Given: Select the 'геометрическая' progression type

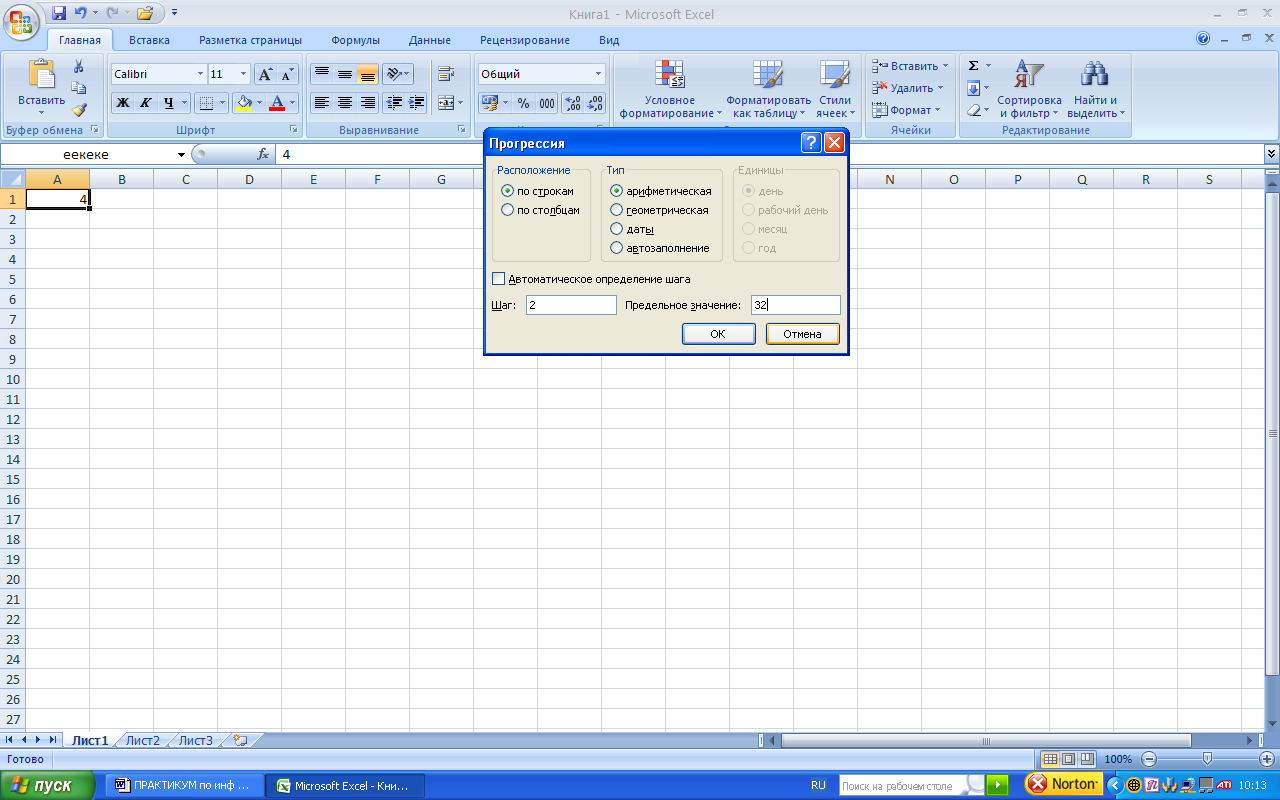Looking at the screenshot, I should 616,210.
